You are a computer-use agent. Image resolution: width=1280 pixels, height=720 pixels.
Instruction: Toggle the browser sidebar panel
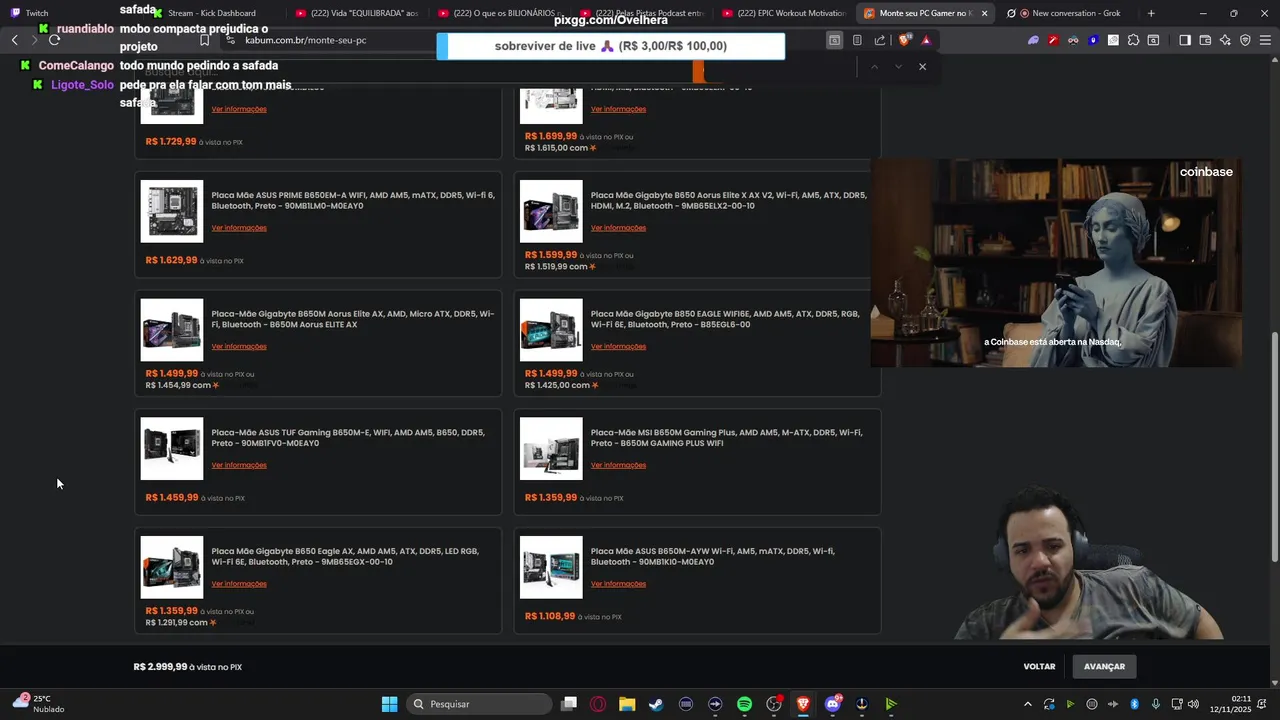point(1185,40)
